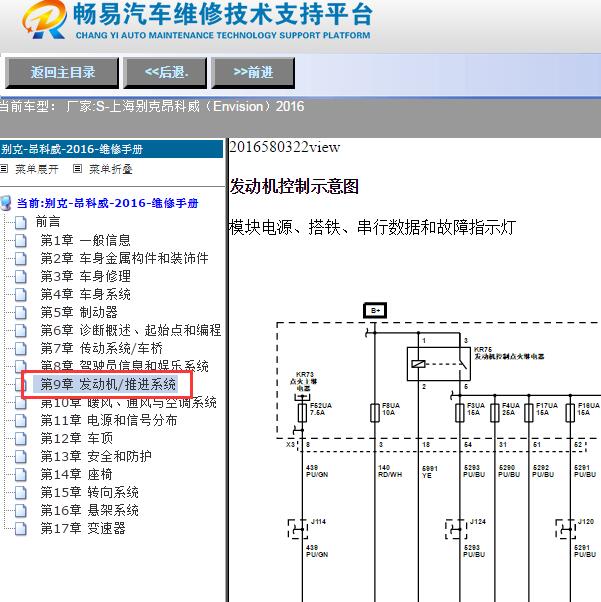Open 第7章 传动系统/车桥

101,348
